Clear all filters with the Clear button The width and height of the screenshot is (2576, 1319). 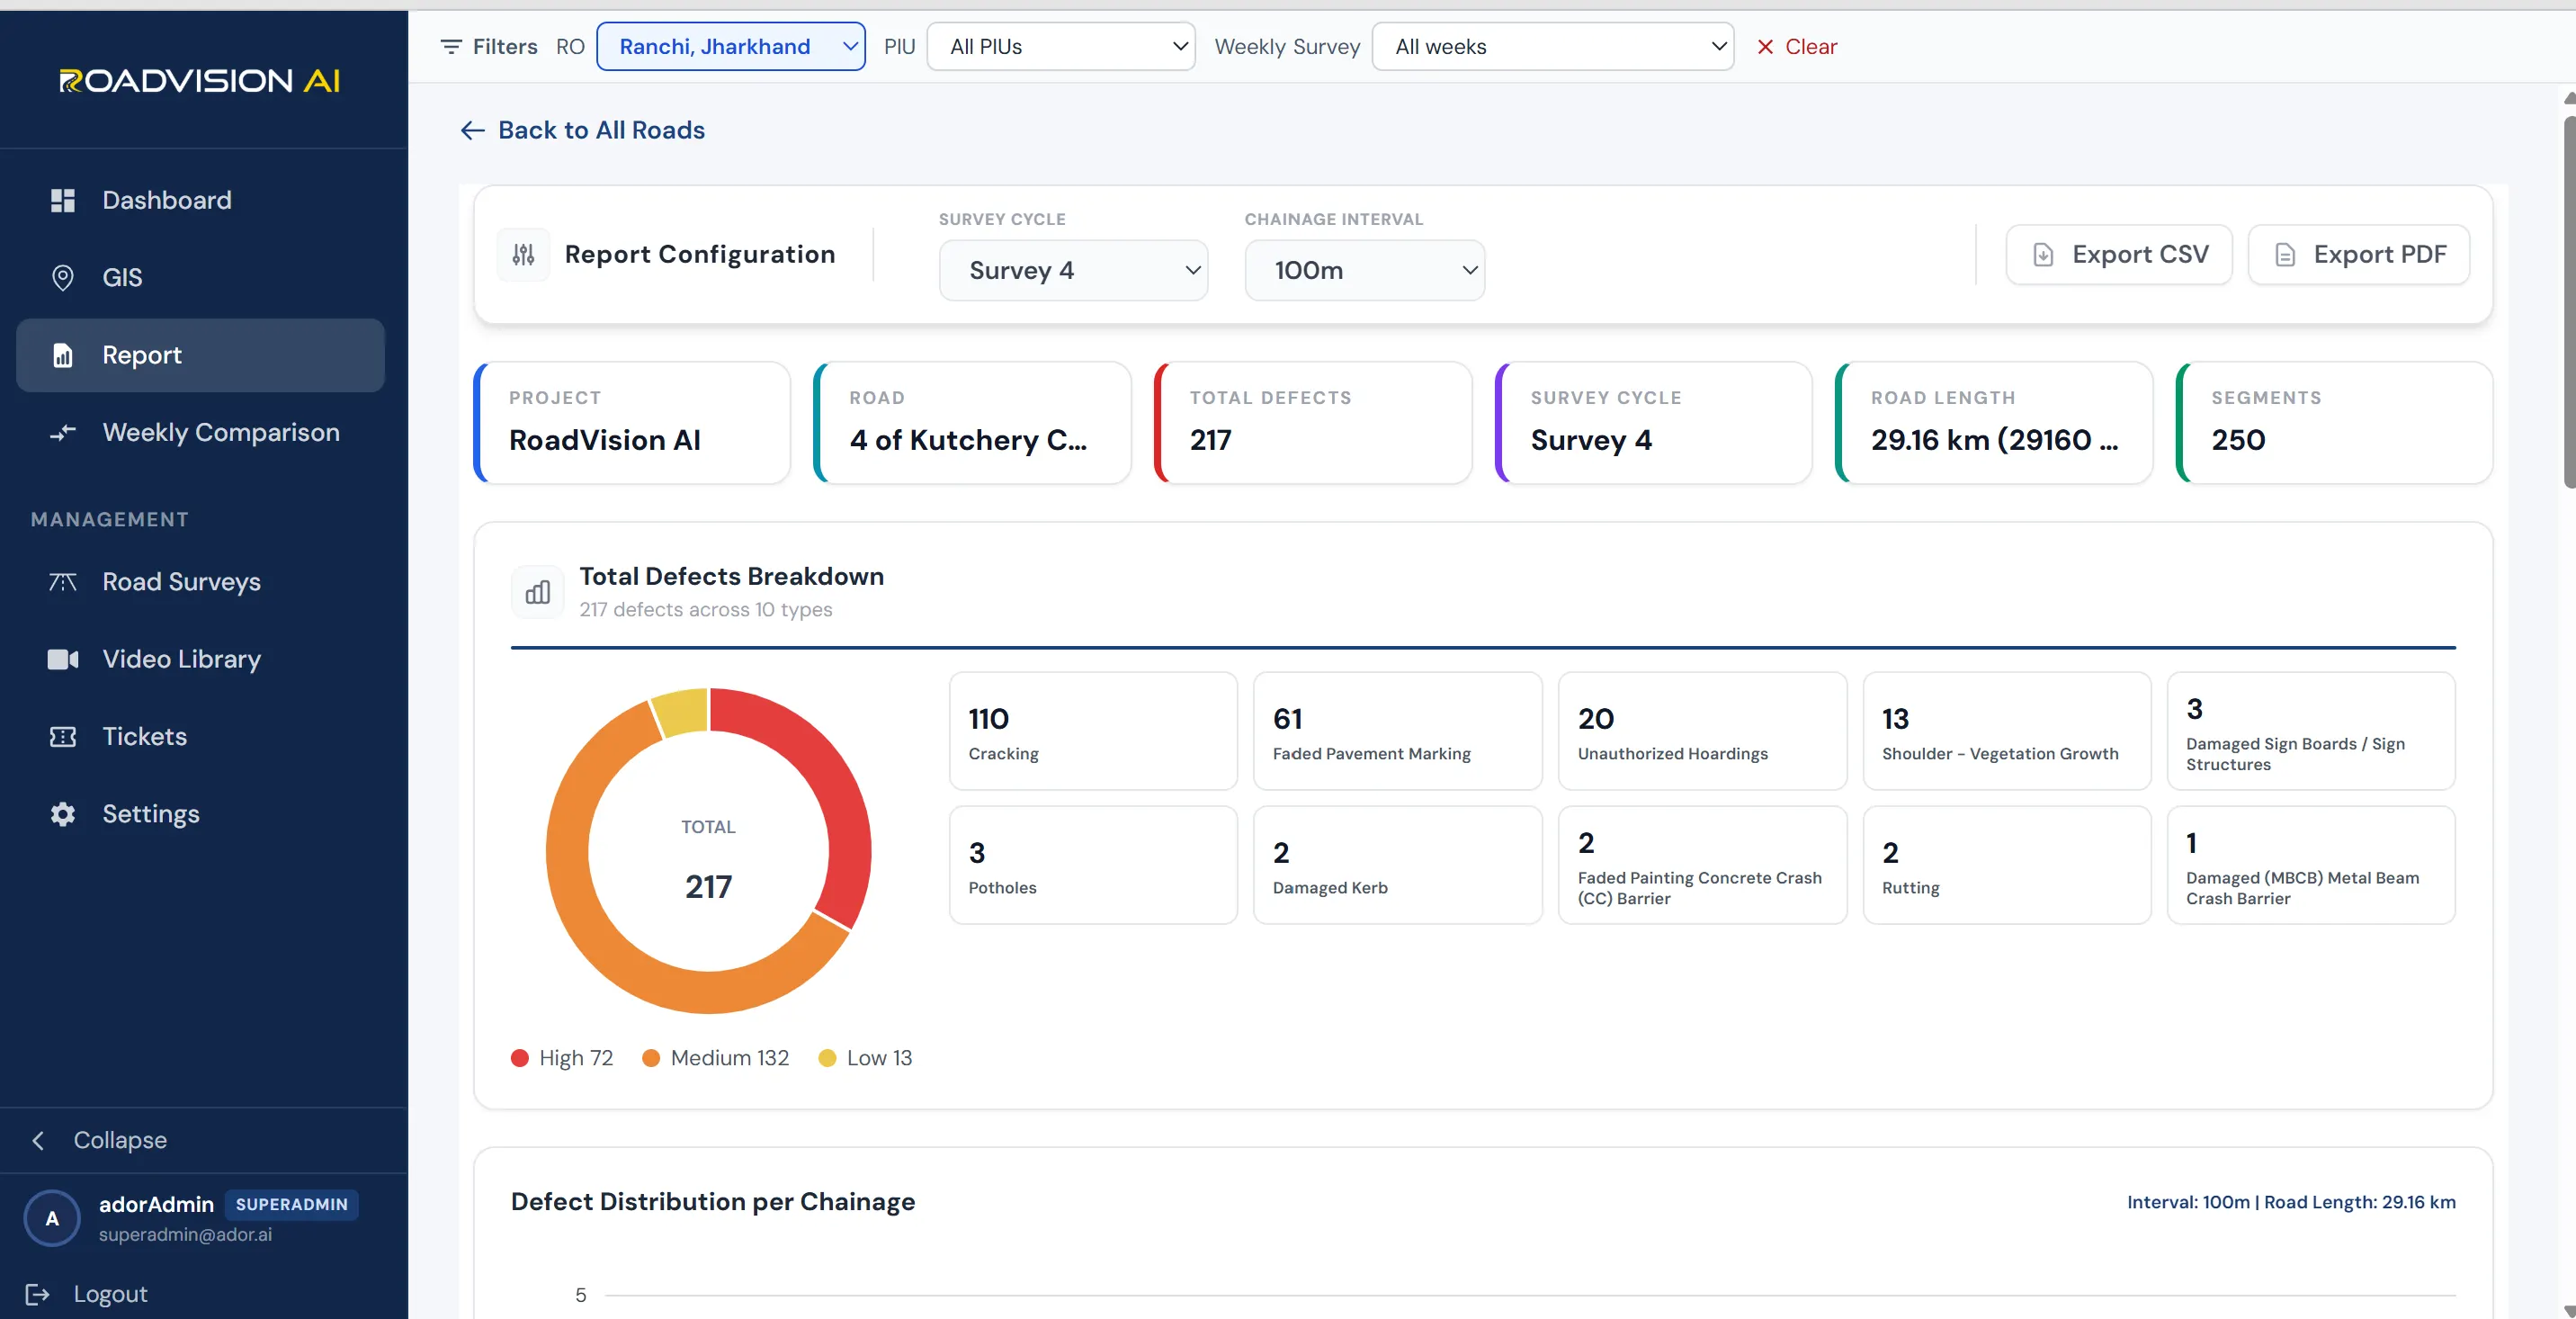pos(1797,46)
